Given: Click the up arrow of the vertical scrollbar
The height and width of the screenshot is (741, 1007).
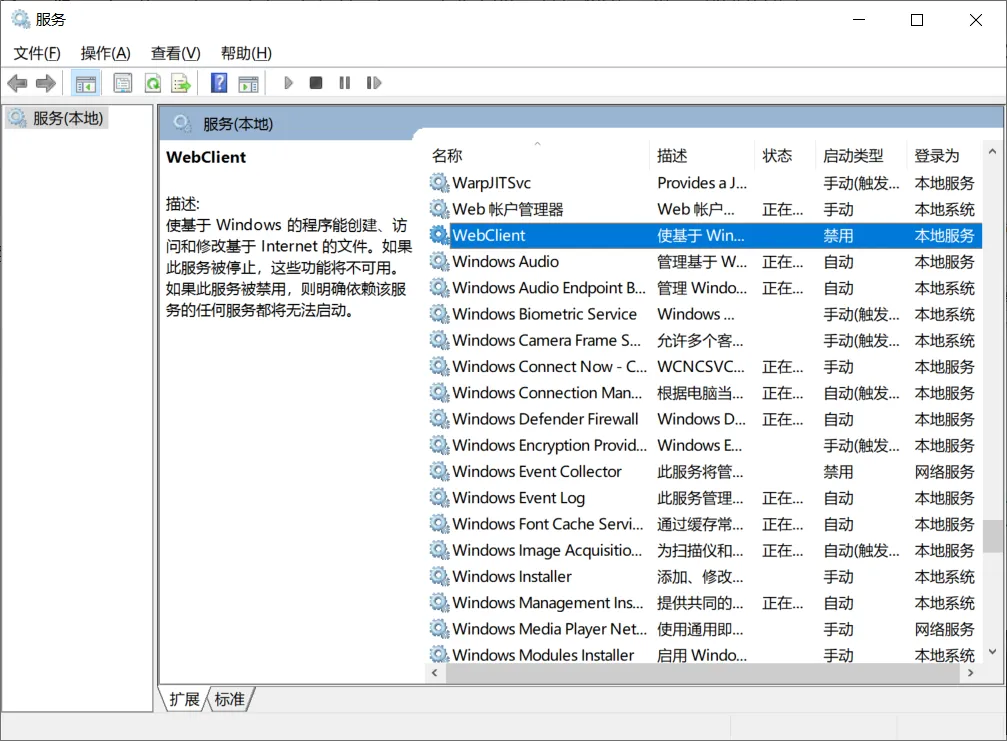Looking at the screenshot, I should click(x=992, y=152).
